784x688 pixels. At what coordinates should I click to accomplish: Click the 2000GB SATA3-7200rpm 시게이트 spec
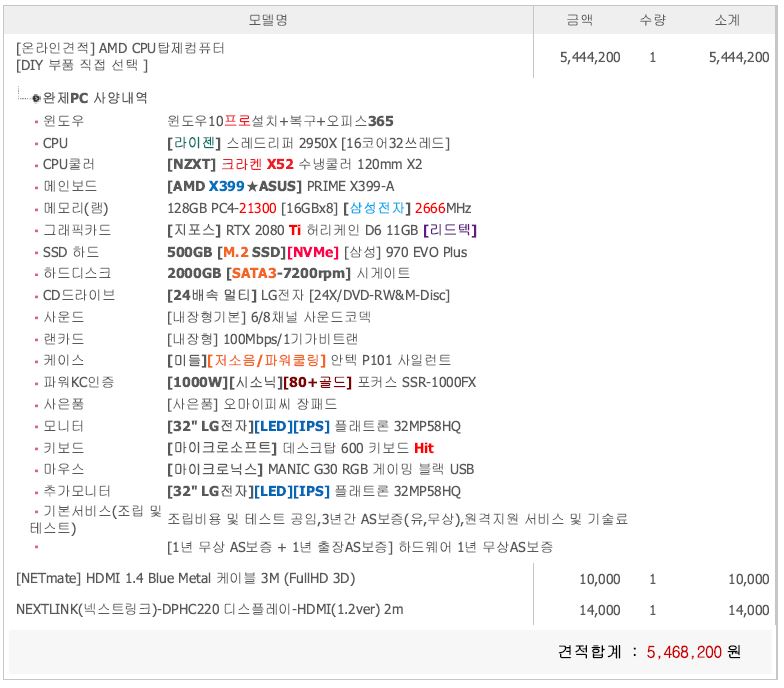(x=288, y=273)
